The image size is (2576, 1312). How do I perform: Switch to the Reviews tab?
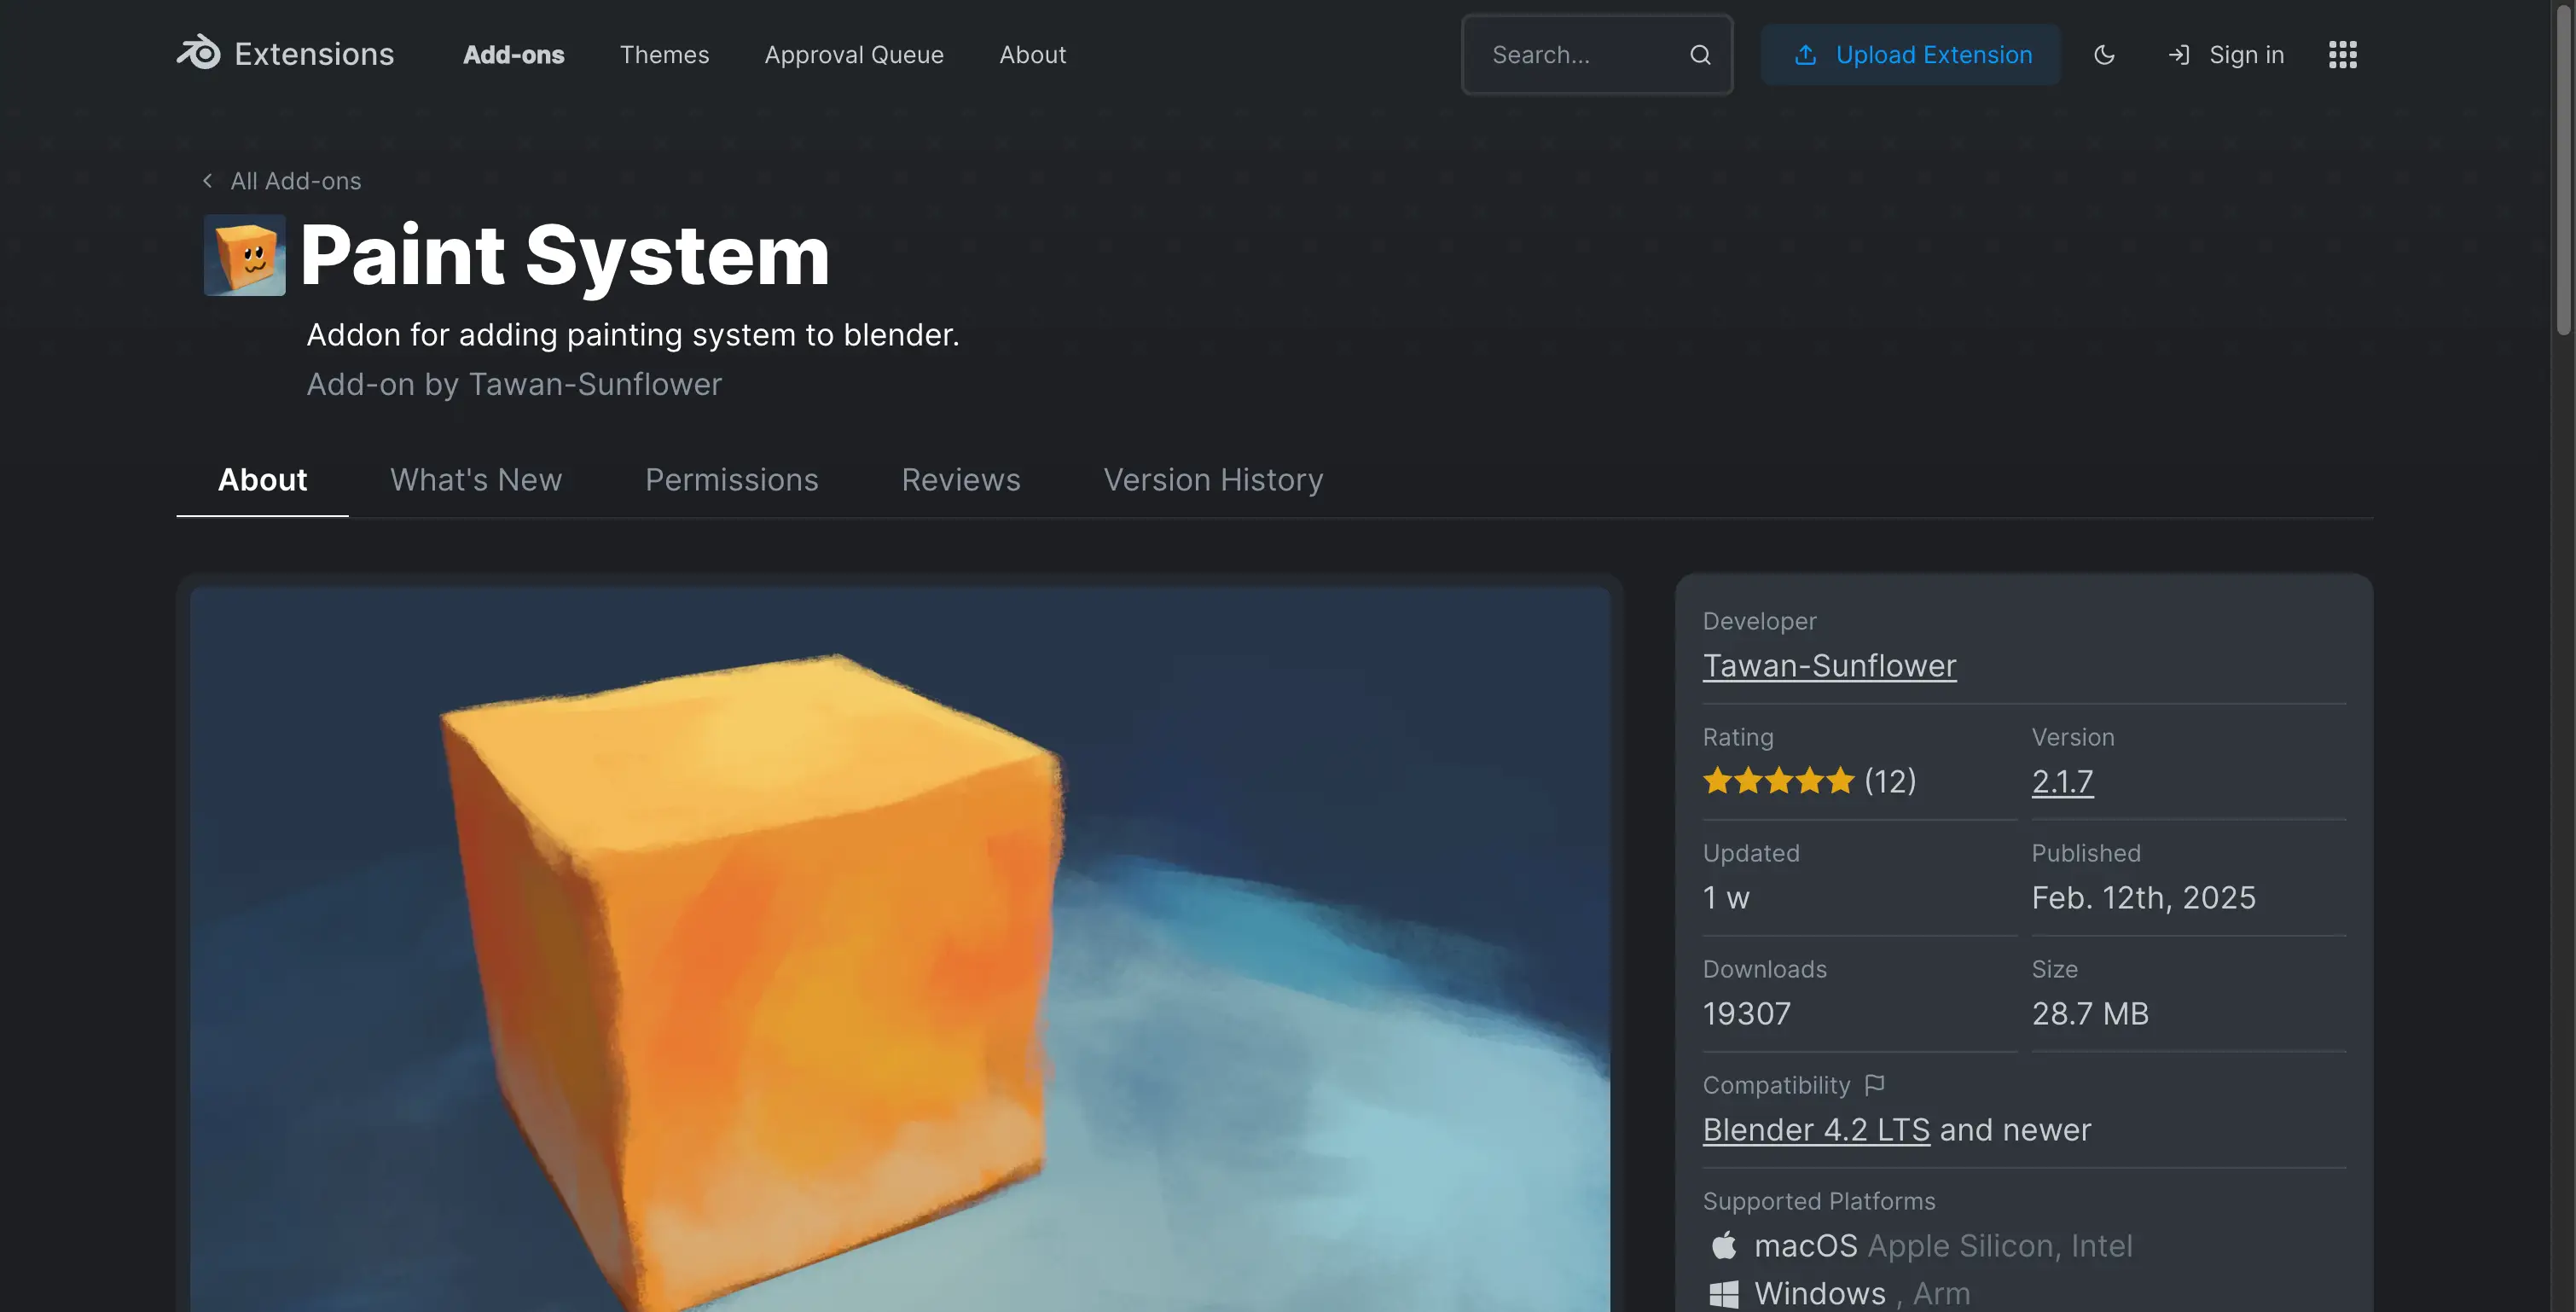tap(960, 480)
